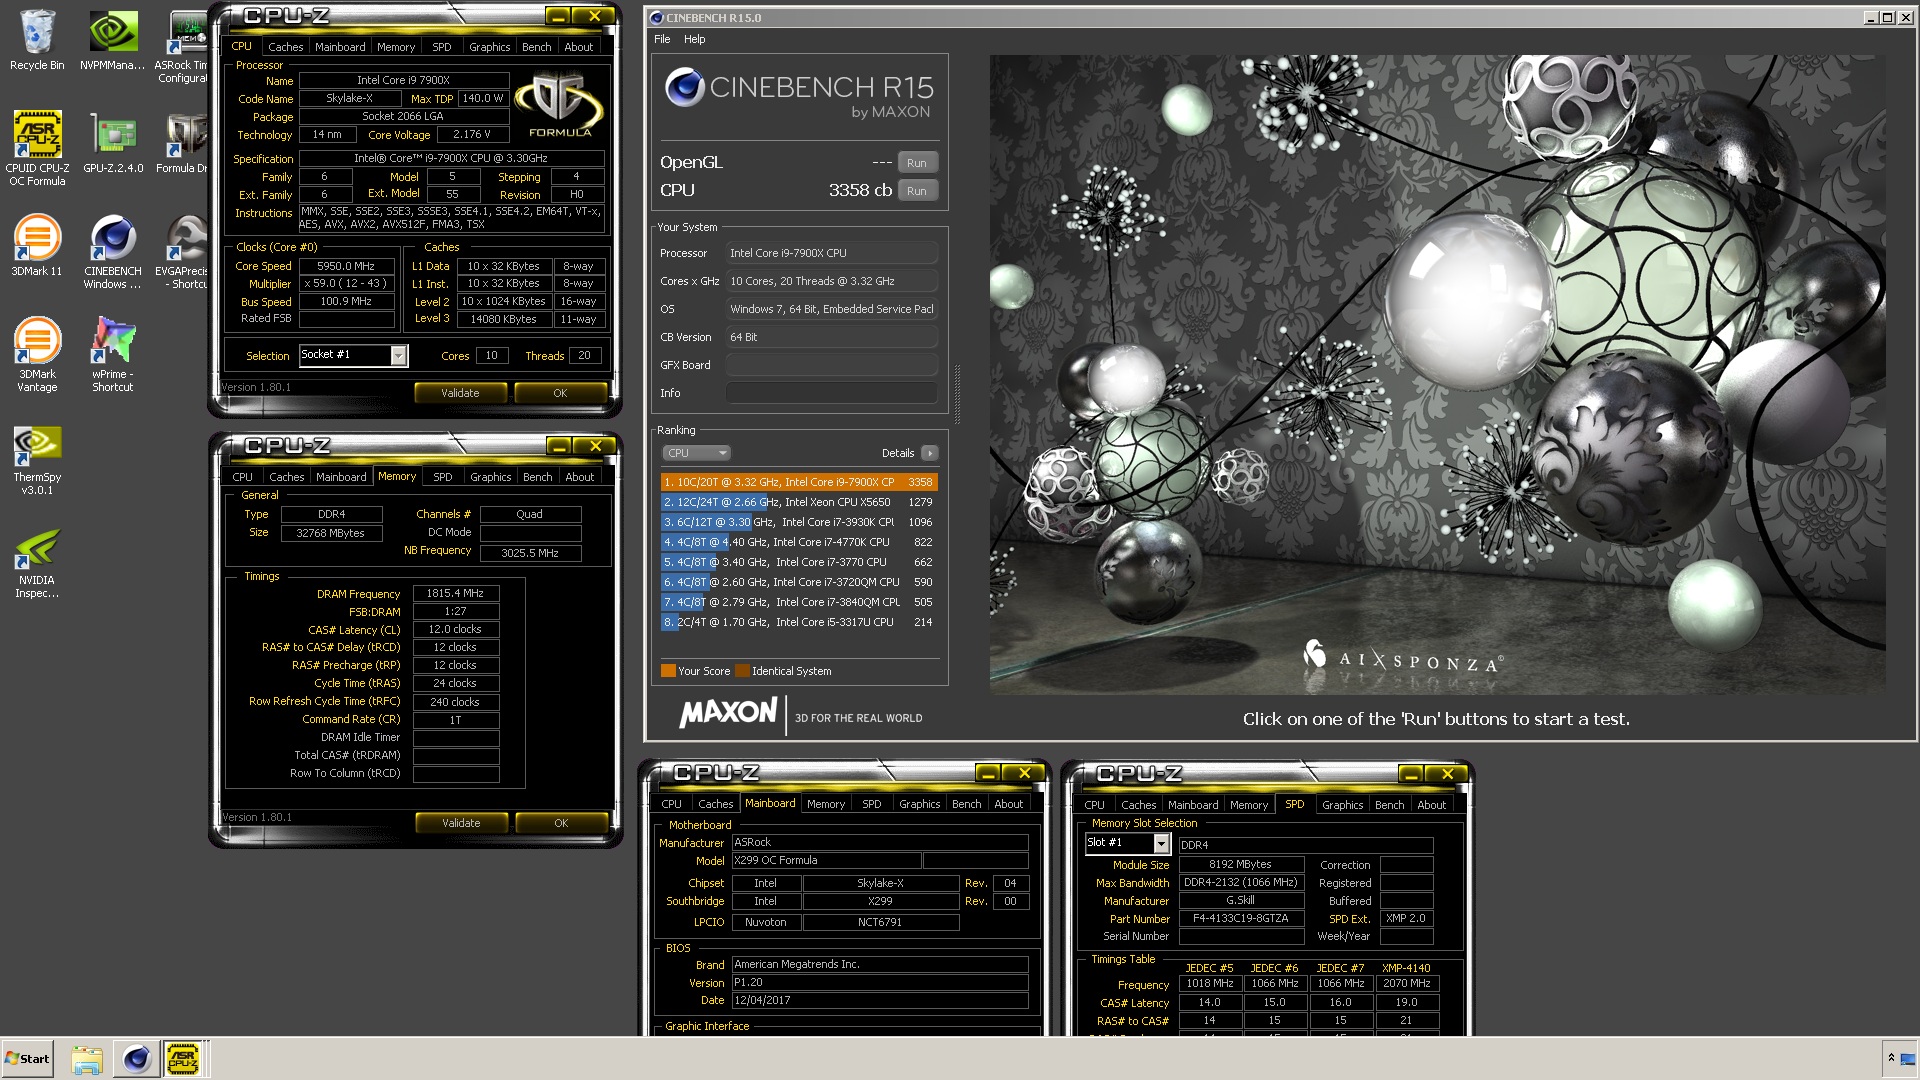
Task: Select the Mainboard tab in top CPU-Z window
Action: (x=340, y=47)
